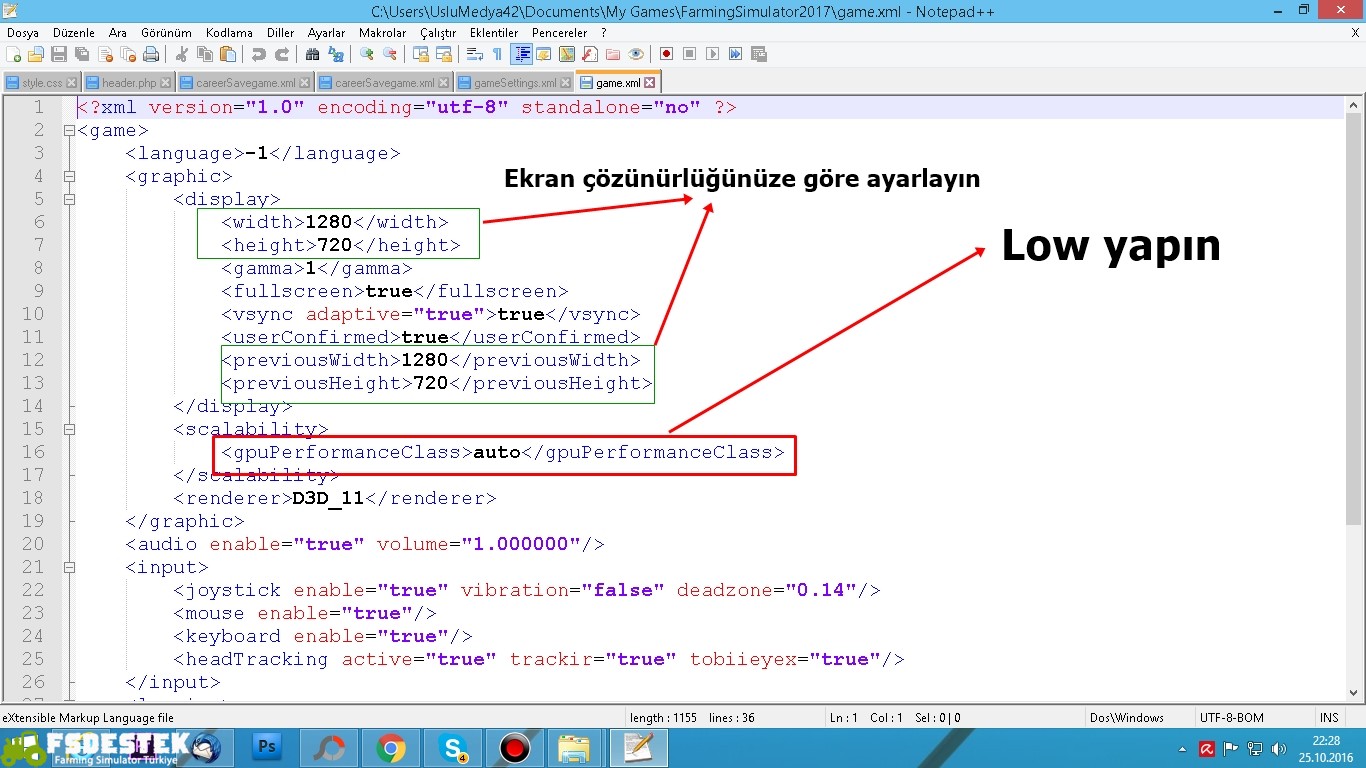Toggle the Word Wrap toolbar button
The width and height of the screenshot is (1366, 768).
click(x=475, y=54)
